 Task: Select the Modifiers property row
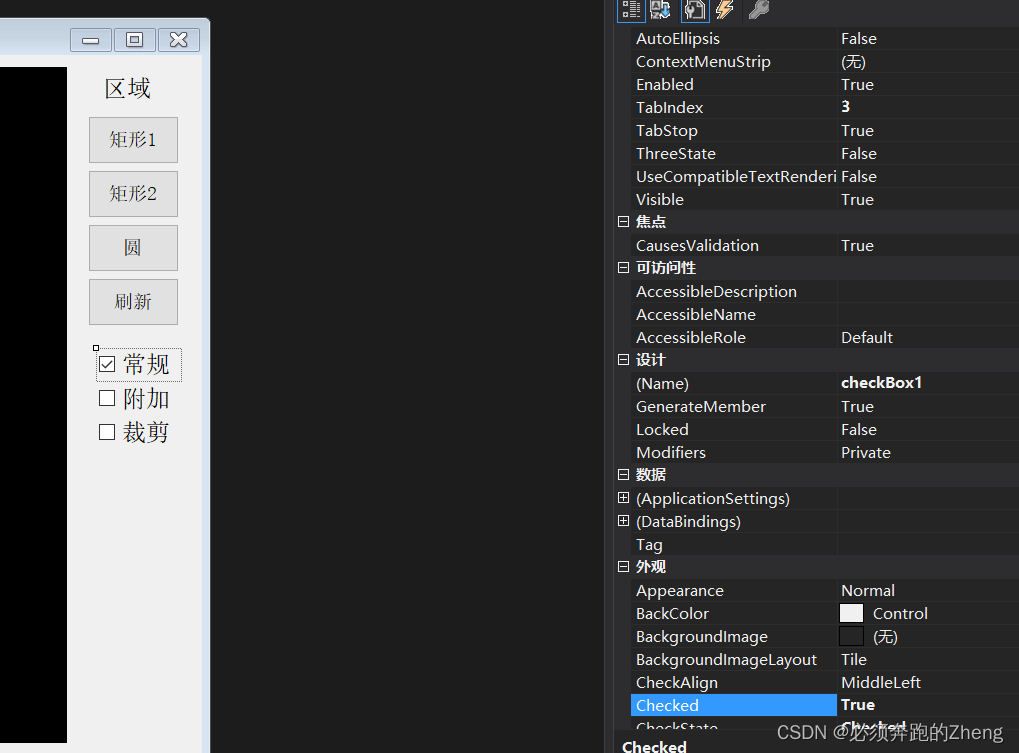coord(825,453)
